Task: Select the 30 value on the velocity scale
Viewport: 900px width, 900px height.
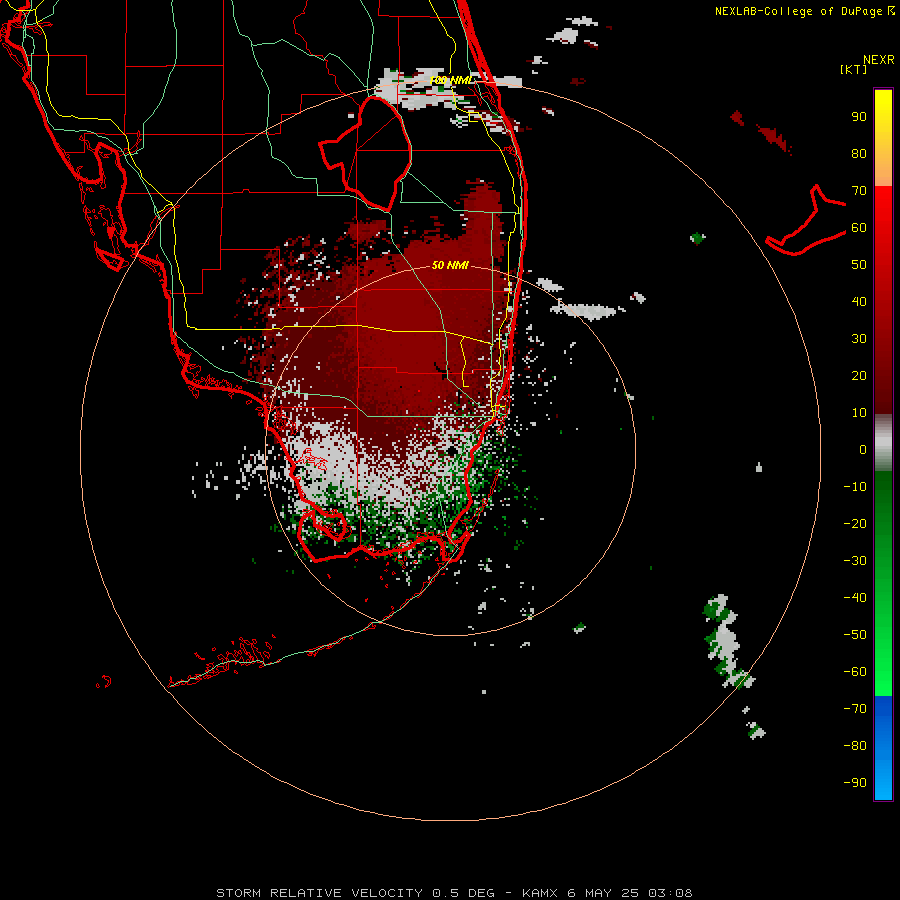Action: pyautogui.click(x=859, y=339)
